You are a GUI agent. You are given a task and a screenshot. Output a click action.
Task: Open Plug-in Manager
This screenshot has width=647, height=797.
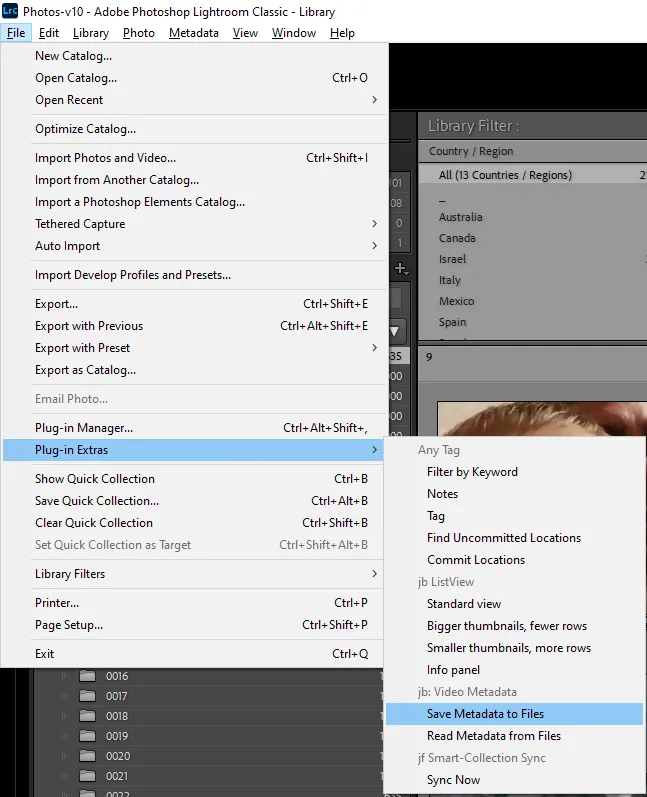pyautogui.click(x=84, y=428)
